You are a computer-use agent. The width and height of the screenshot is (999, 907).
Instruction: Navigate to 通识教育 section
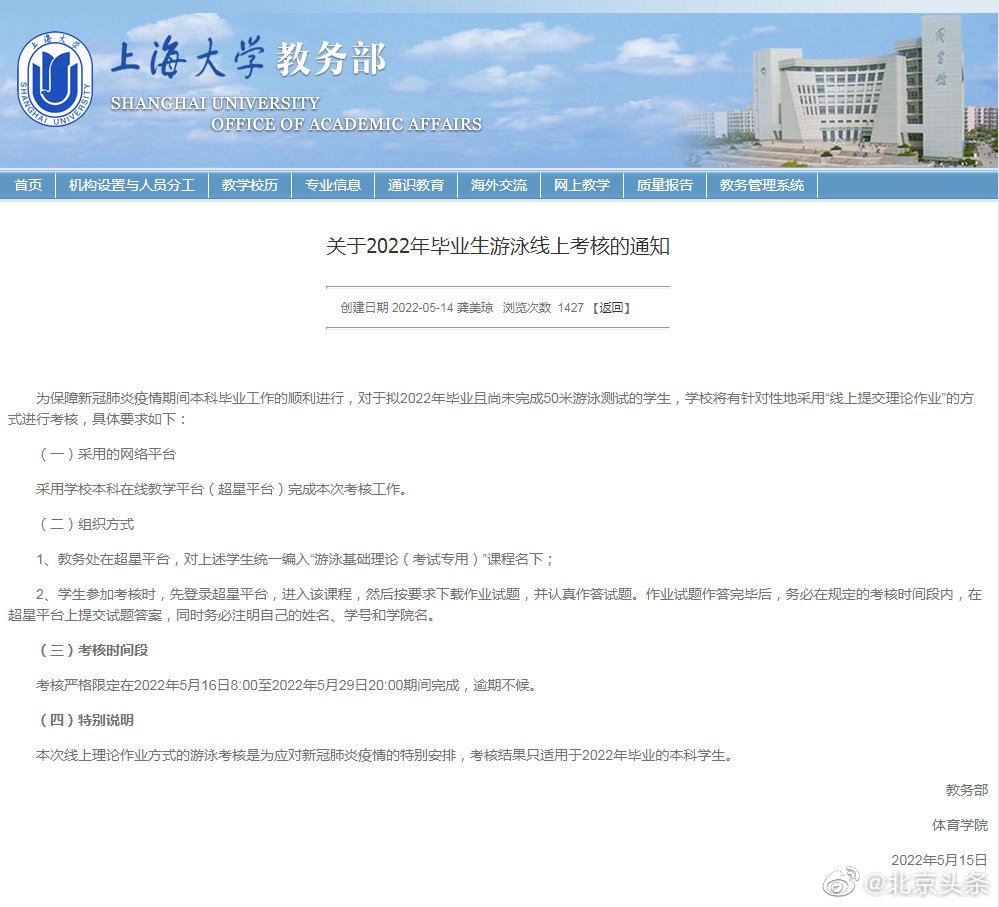[x=415, y=185]
